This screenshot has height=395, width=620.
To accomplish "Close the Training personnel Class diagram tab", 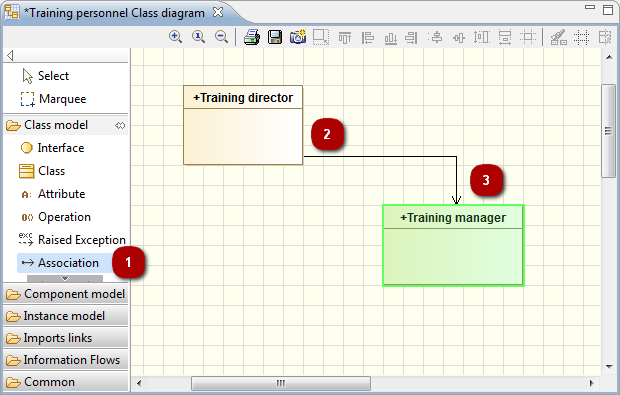I will click(x=218, y=12).
